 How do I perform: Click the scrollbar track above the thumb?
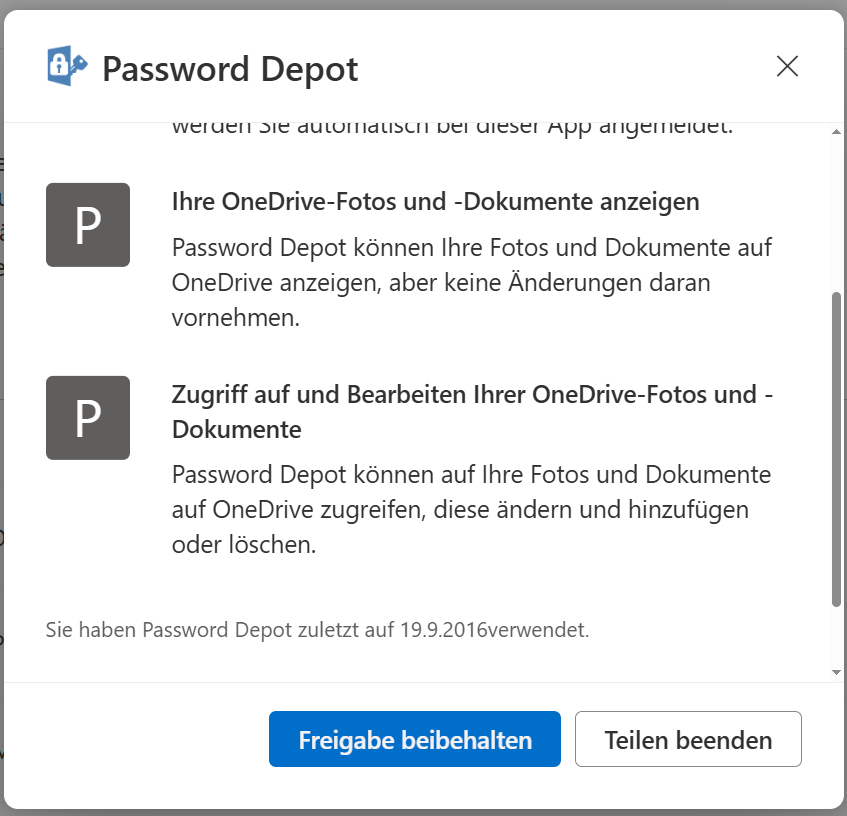pyautogui.click(x=836, y=214)
